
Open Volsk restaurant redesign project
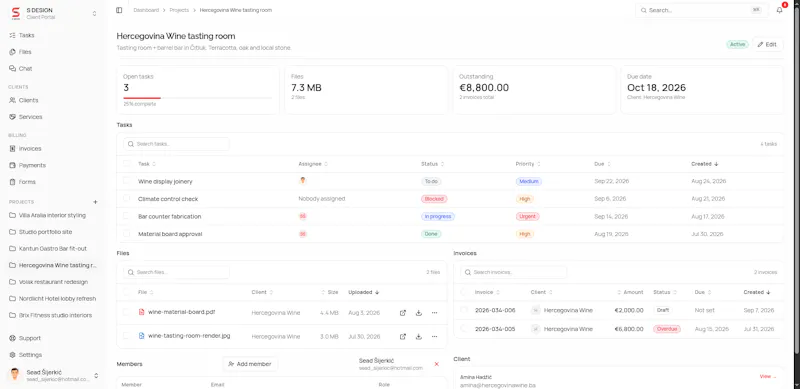53,282
